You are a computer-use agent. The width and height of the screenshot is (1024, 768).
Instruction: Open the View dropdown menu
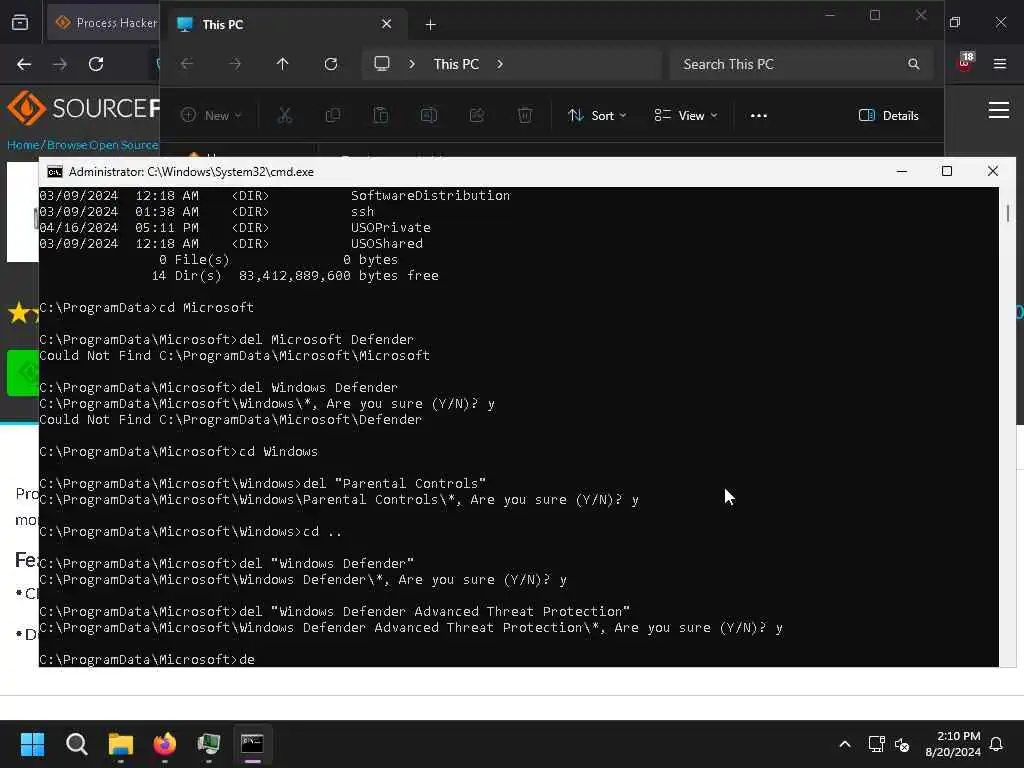[x=686, y=116]
